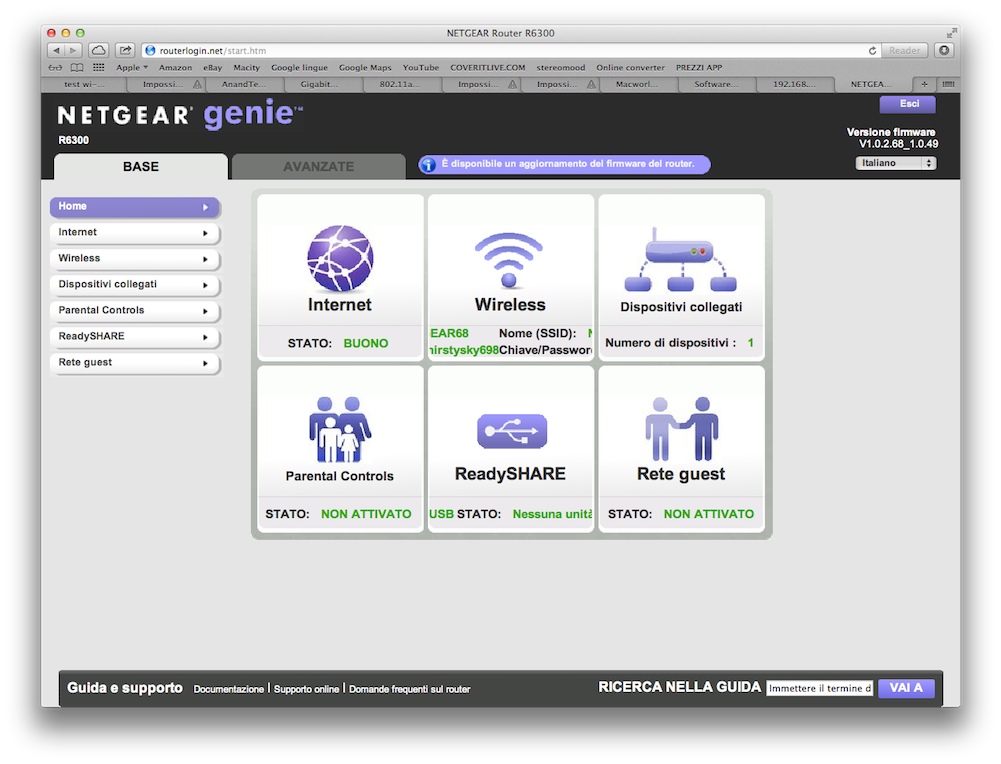Click the help search input field
The height and width of the screenshot is (764, 1001).
(x=820, y=688)
